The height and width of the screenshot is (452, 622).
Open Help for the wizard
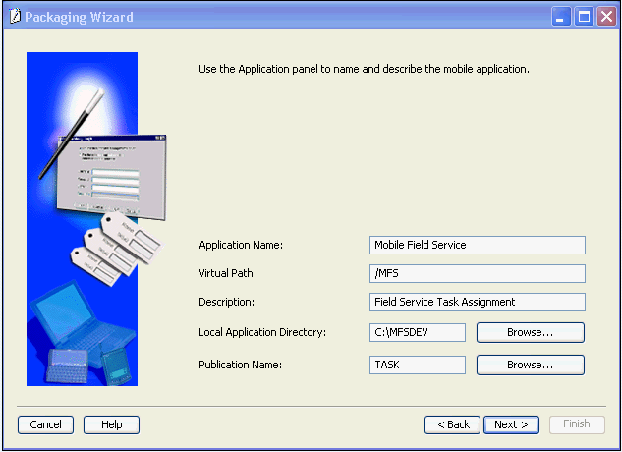click(112, 425)
